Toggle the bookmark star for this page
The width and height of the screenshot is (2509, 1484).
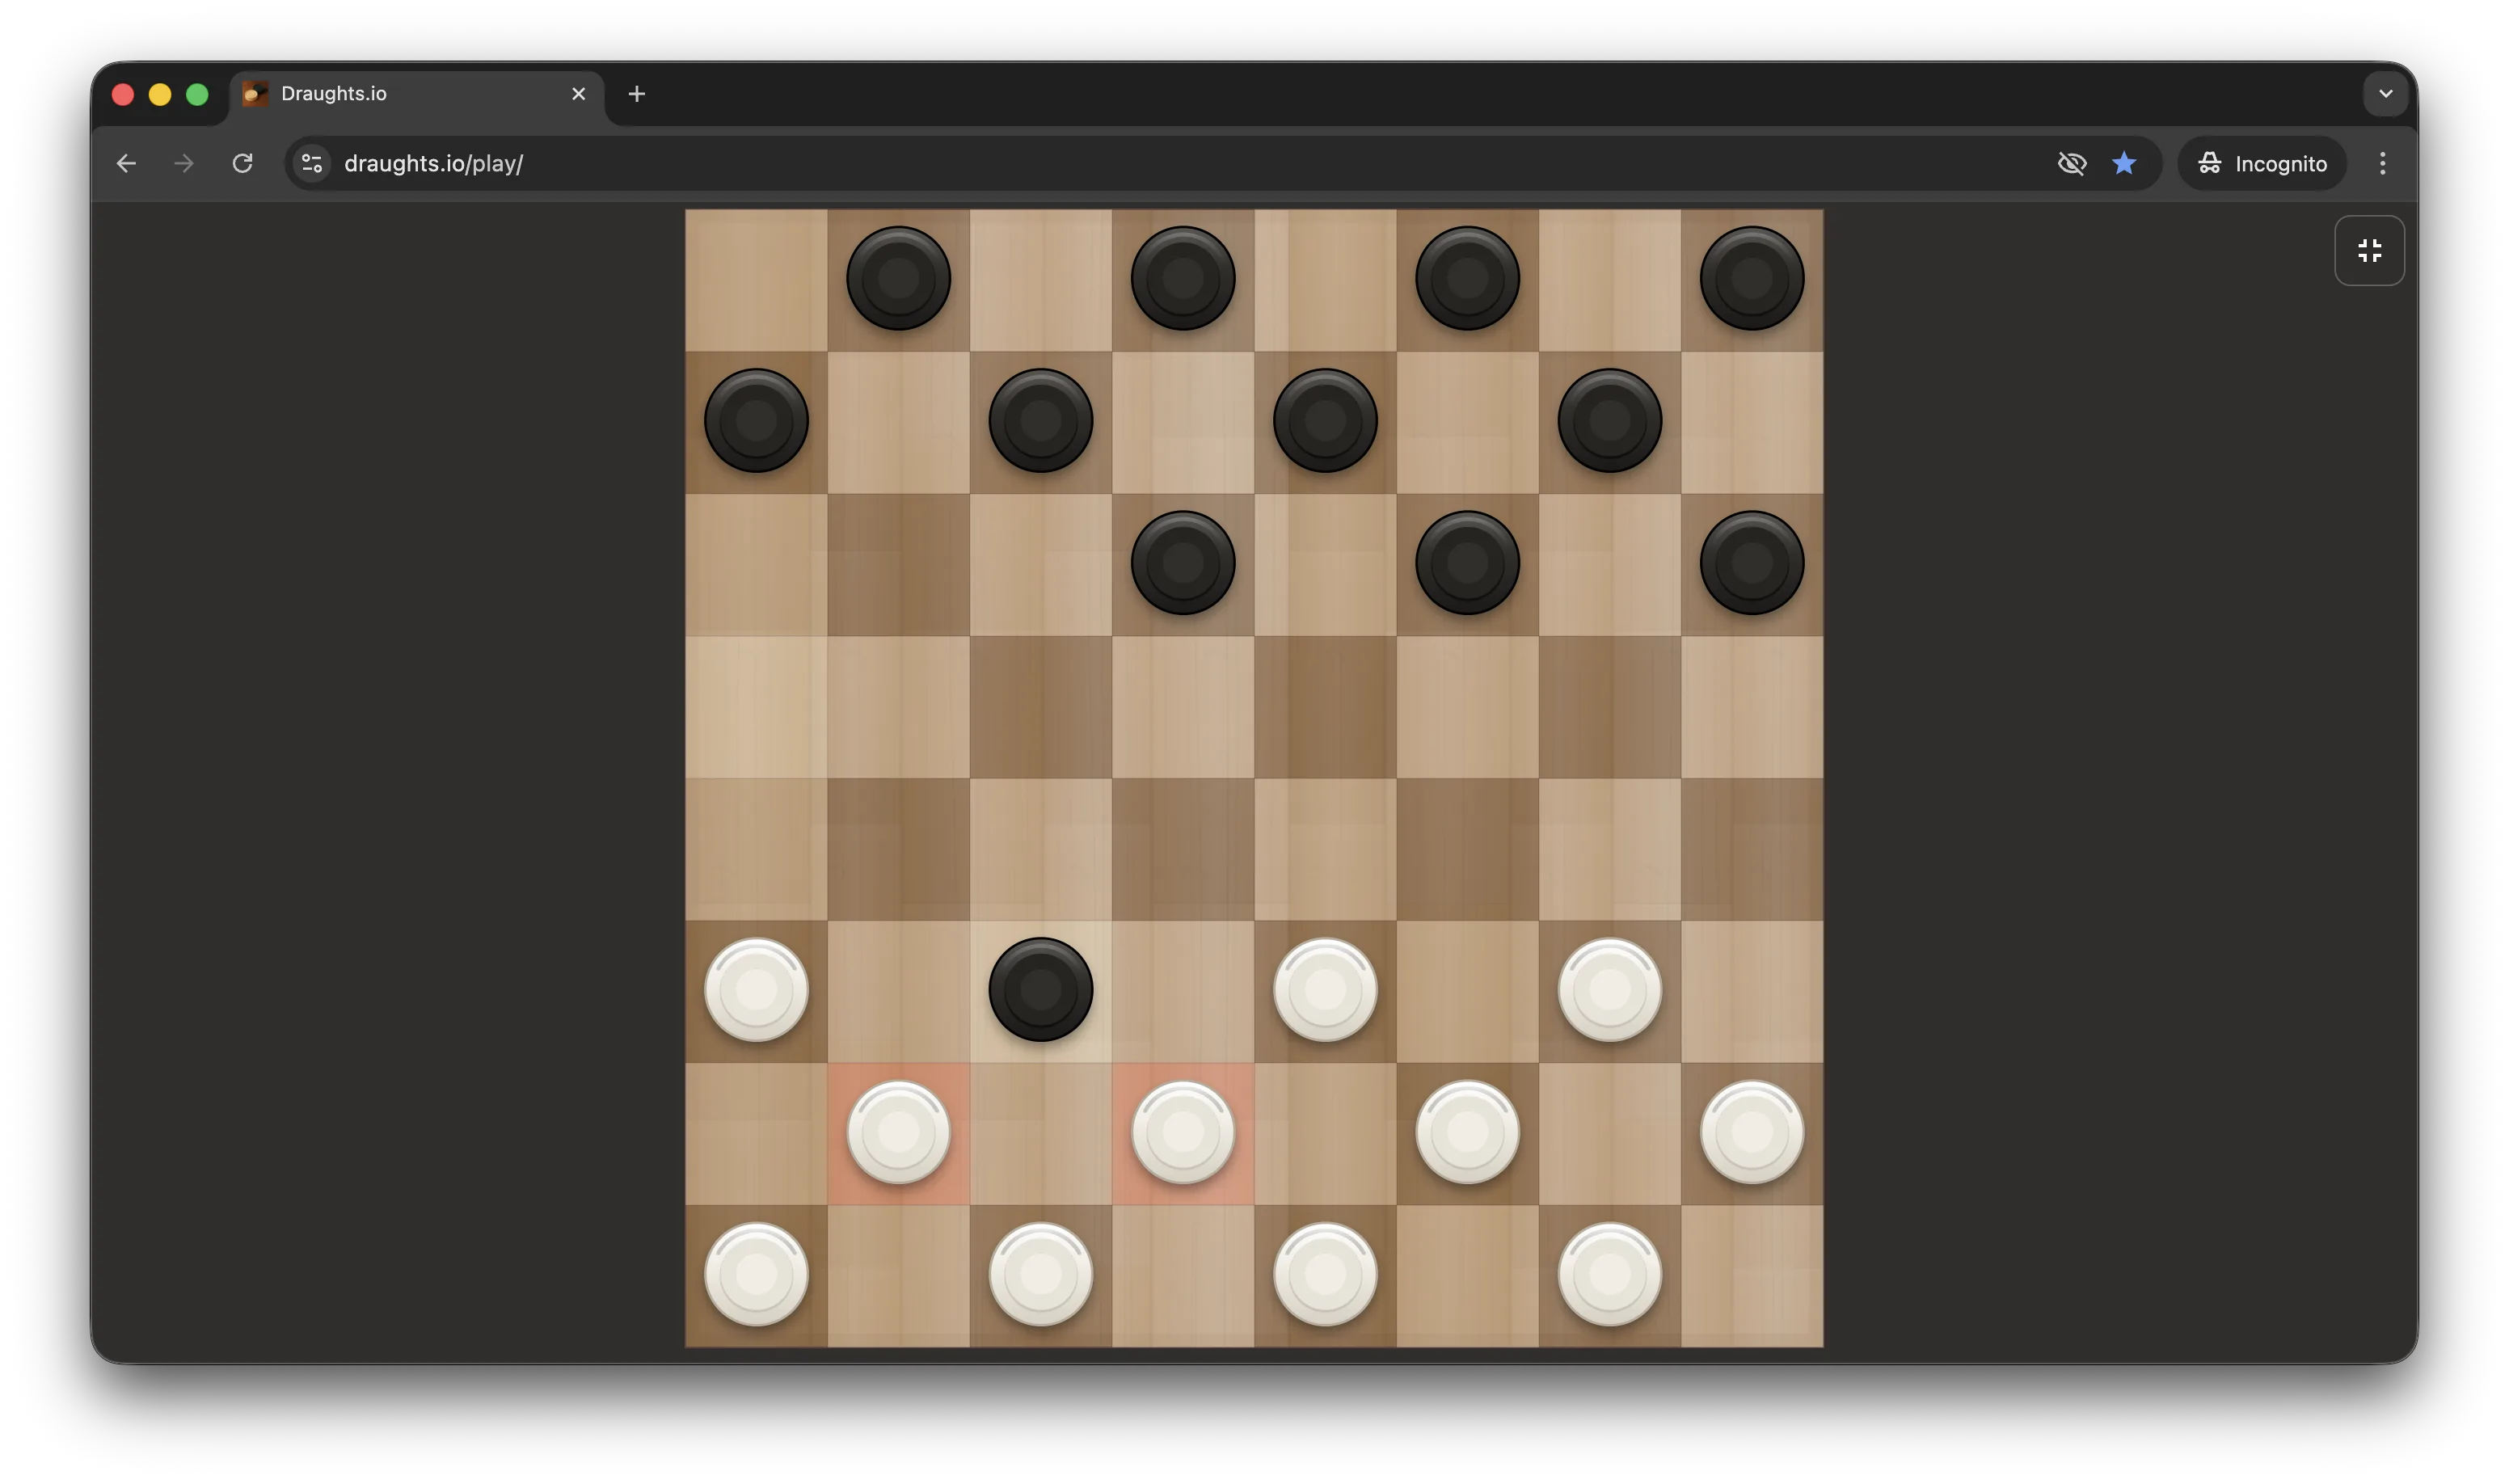click(2124, 163)
